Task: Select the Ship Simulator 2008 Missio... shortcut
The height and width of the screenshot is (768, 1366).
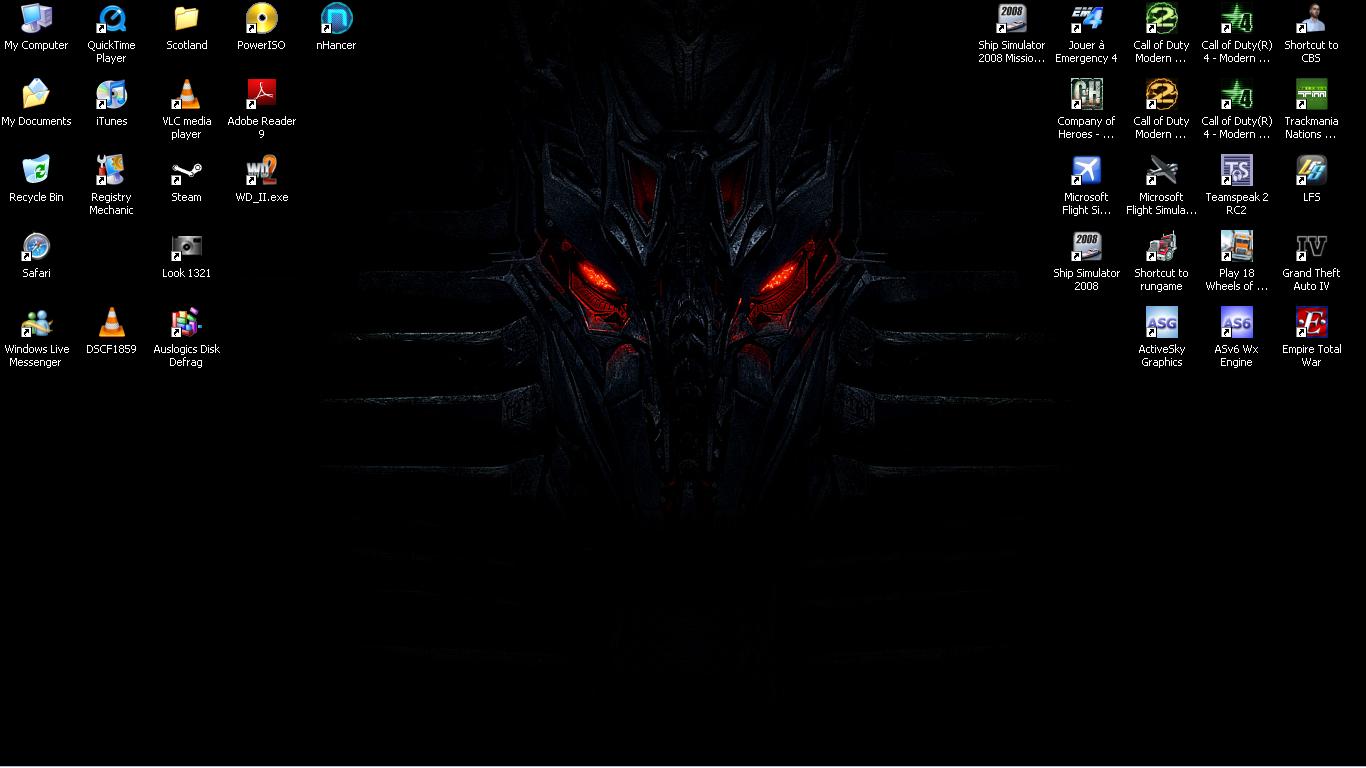Action: (x=1011, y=19)
